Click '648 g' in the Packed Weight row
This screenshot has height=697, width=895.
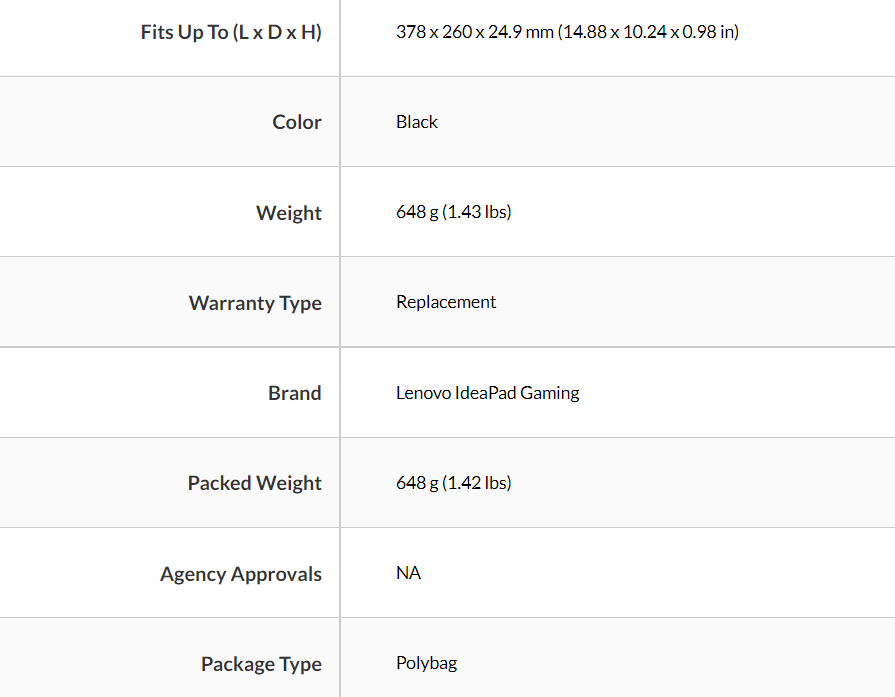coord(417,483)
